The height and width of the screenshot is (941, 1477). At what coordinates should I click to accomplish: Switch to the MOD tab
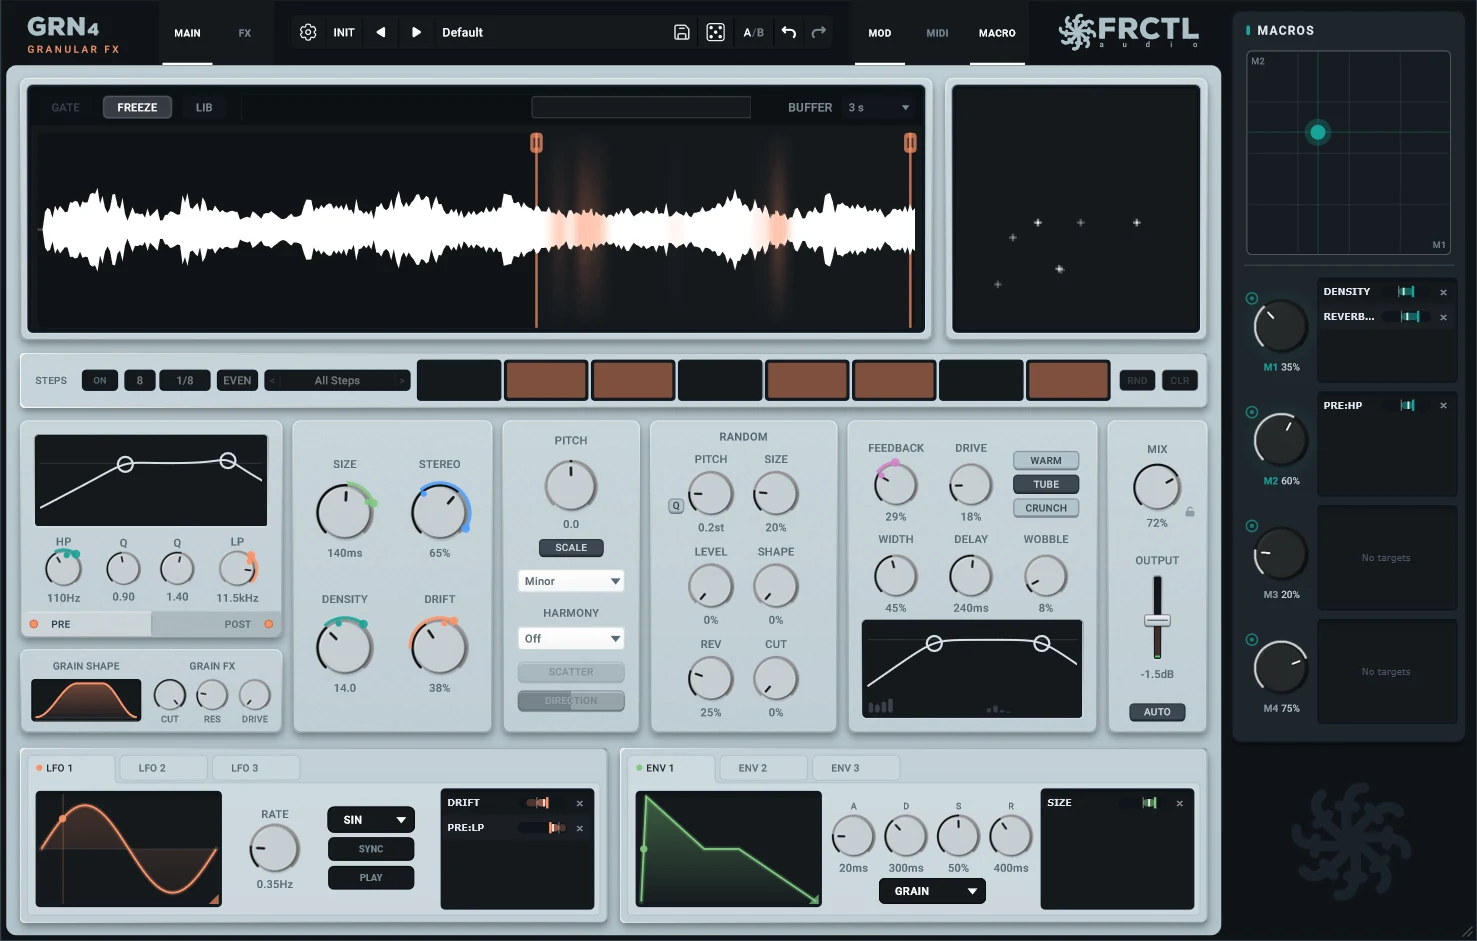(880, 33)
